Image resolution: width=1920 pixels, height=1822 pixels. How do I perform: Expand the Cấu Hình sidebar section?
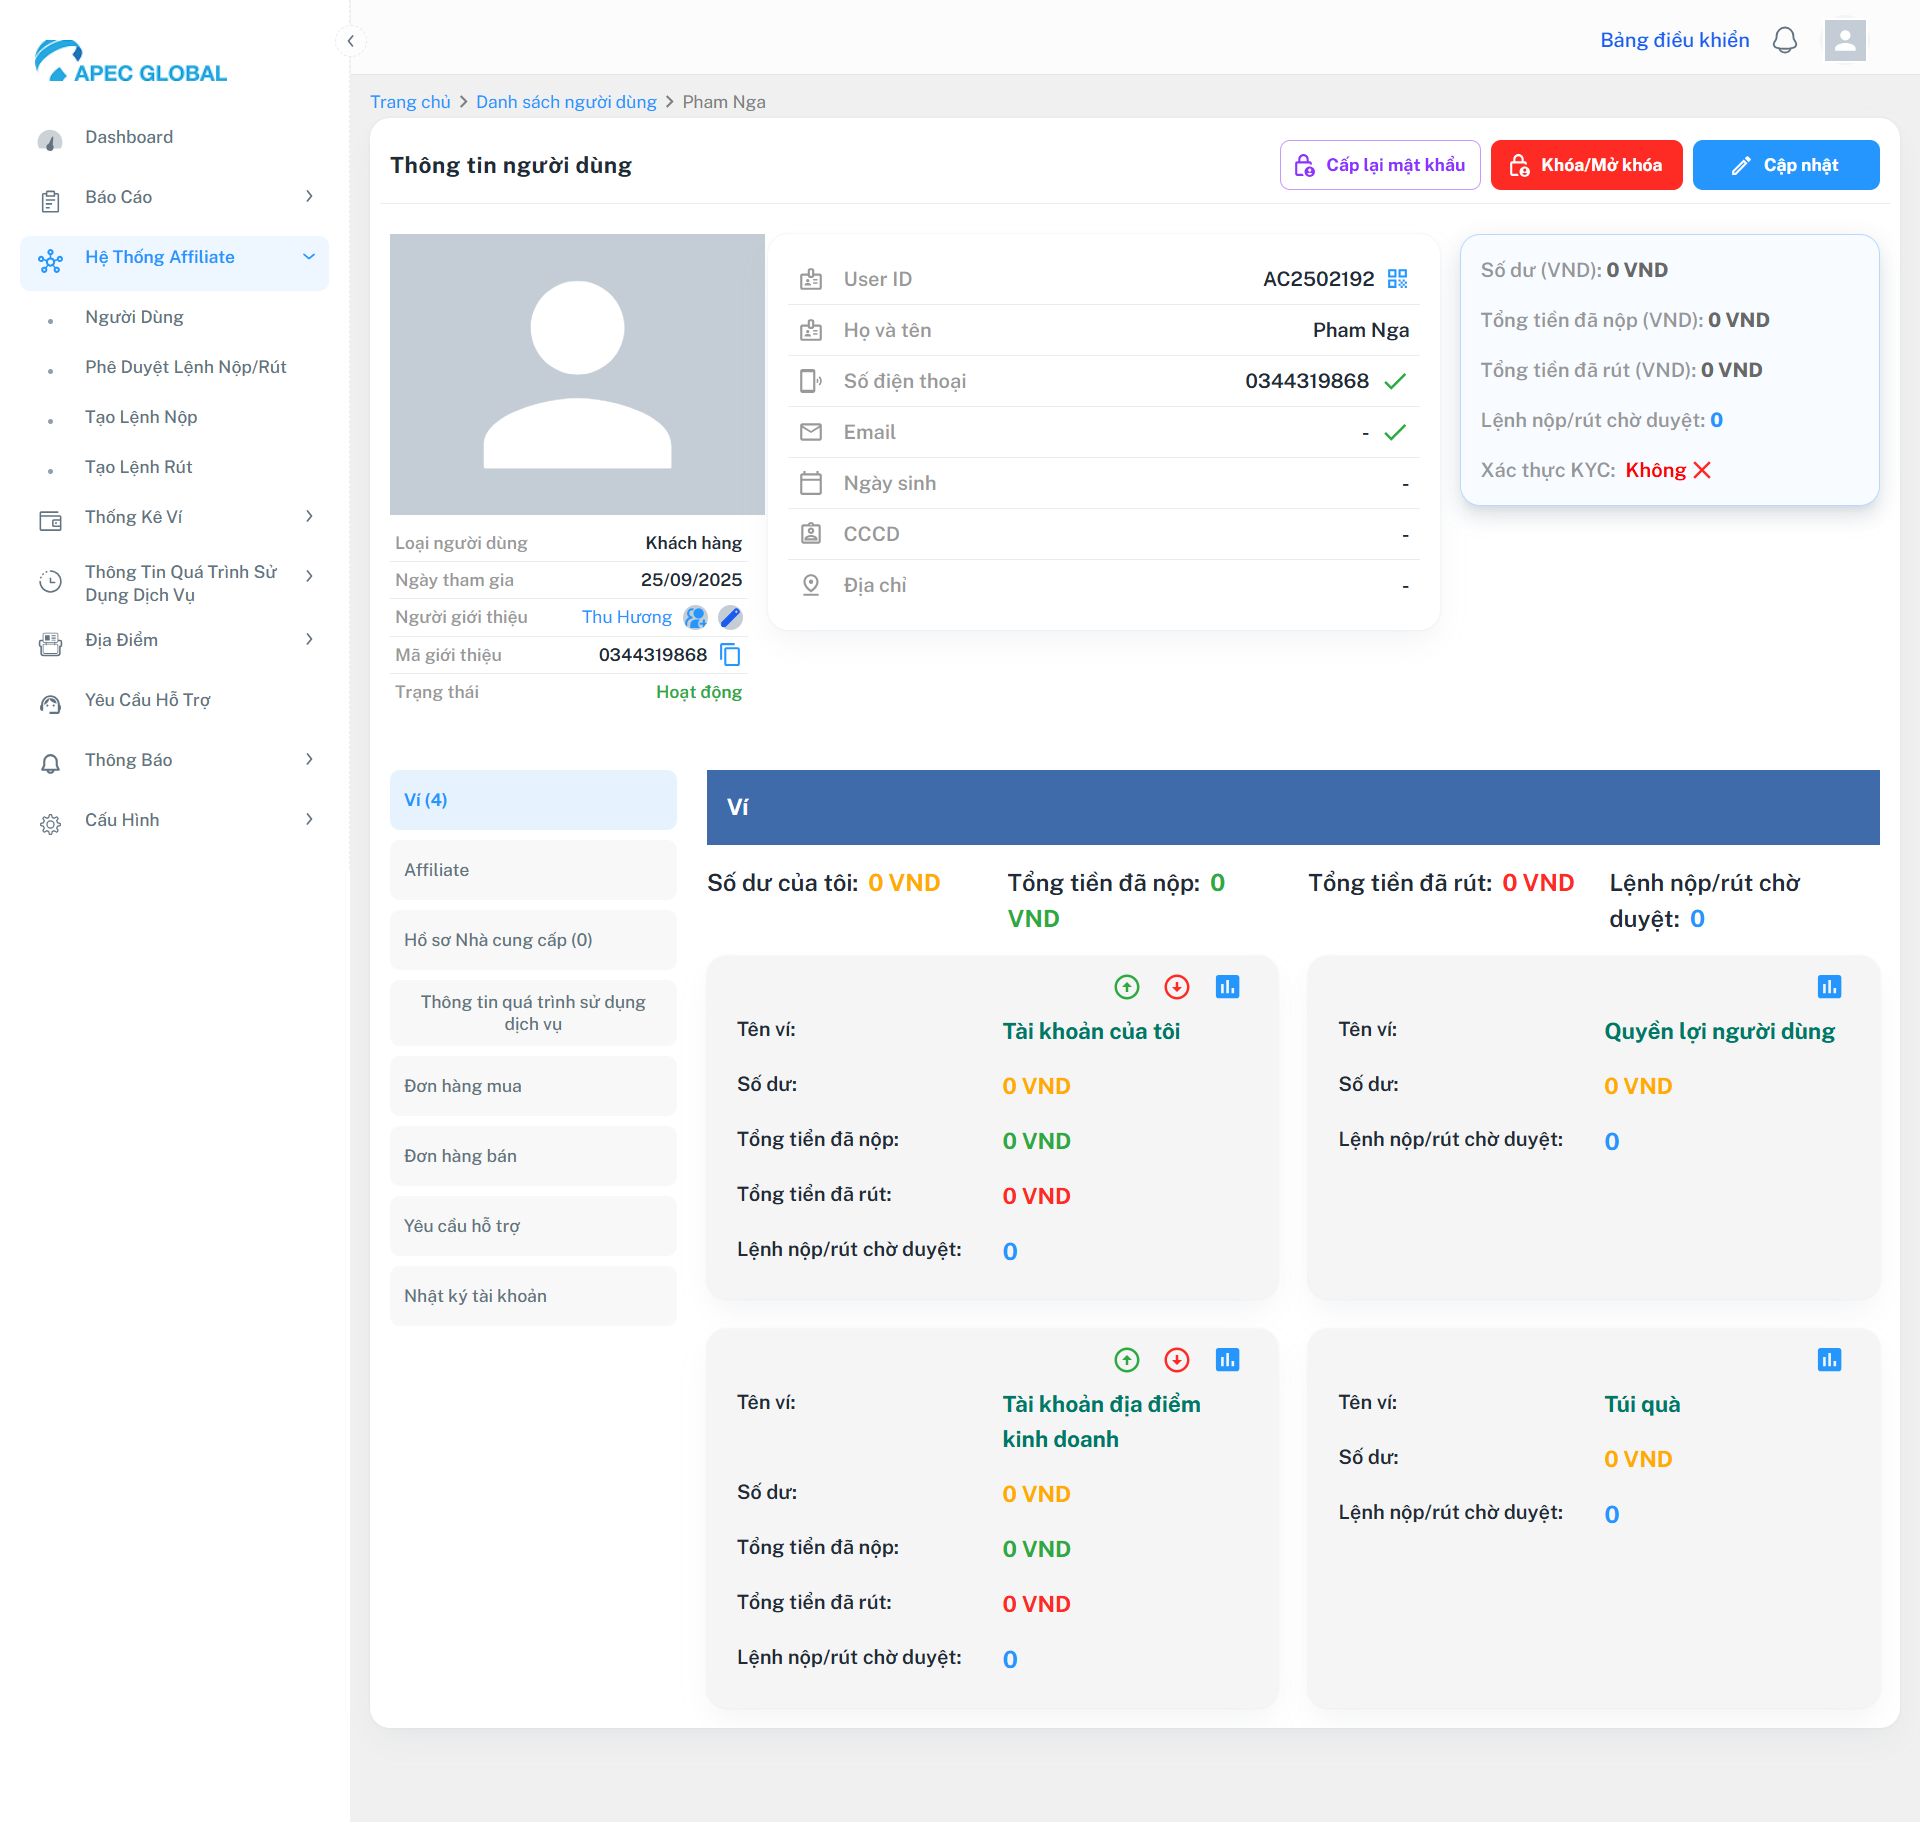pos(309,820)
